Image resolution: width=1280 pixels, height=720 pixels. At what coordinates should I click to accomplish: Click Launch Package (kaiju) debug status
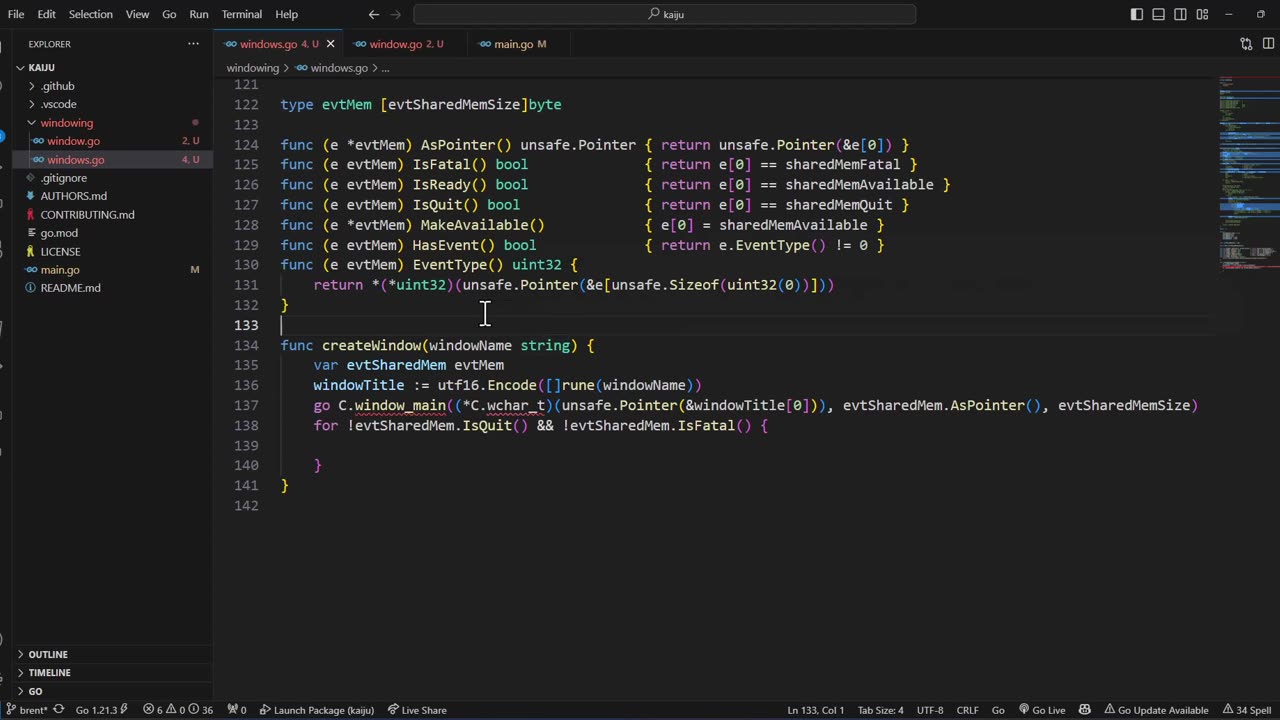(317, 710)
